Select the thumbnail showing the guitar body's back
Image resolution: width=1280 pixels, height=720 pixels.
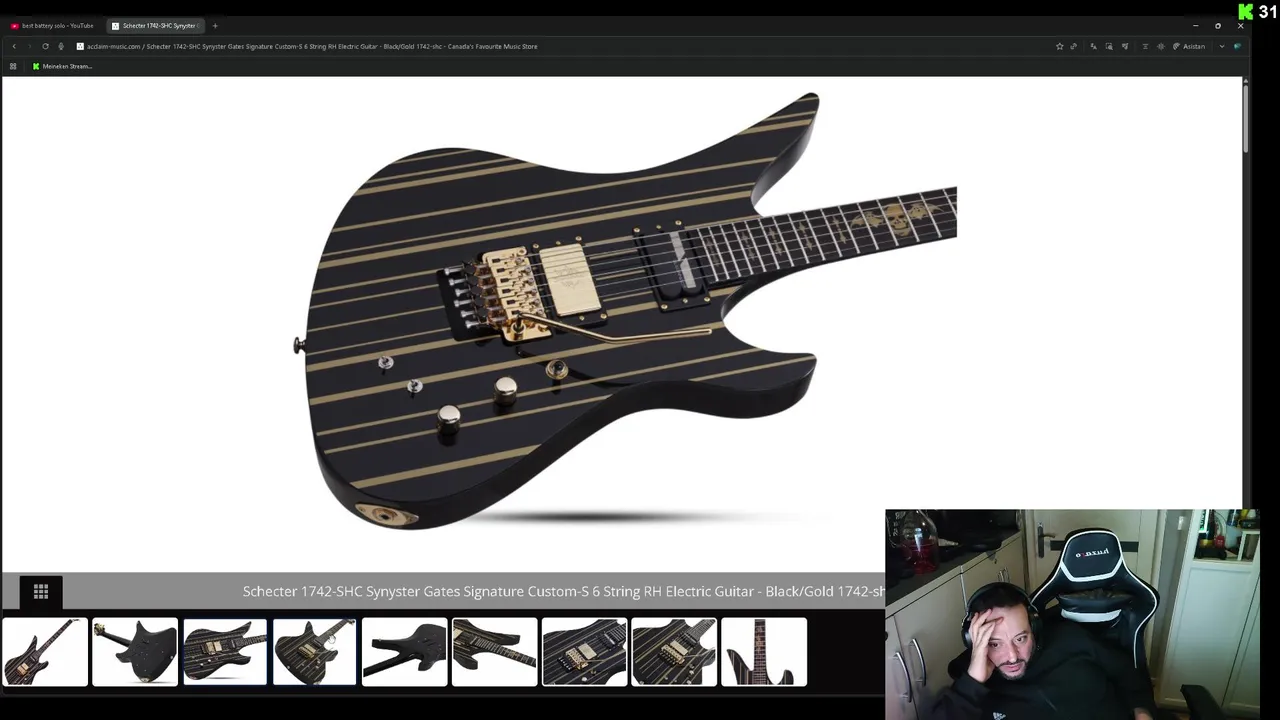pos(135,652)
